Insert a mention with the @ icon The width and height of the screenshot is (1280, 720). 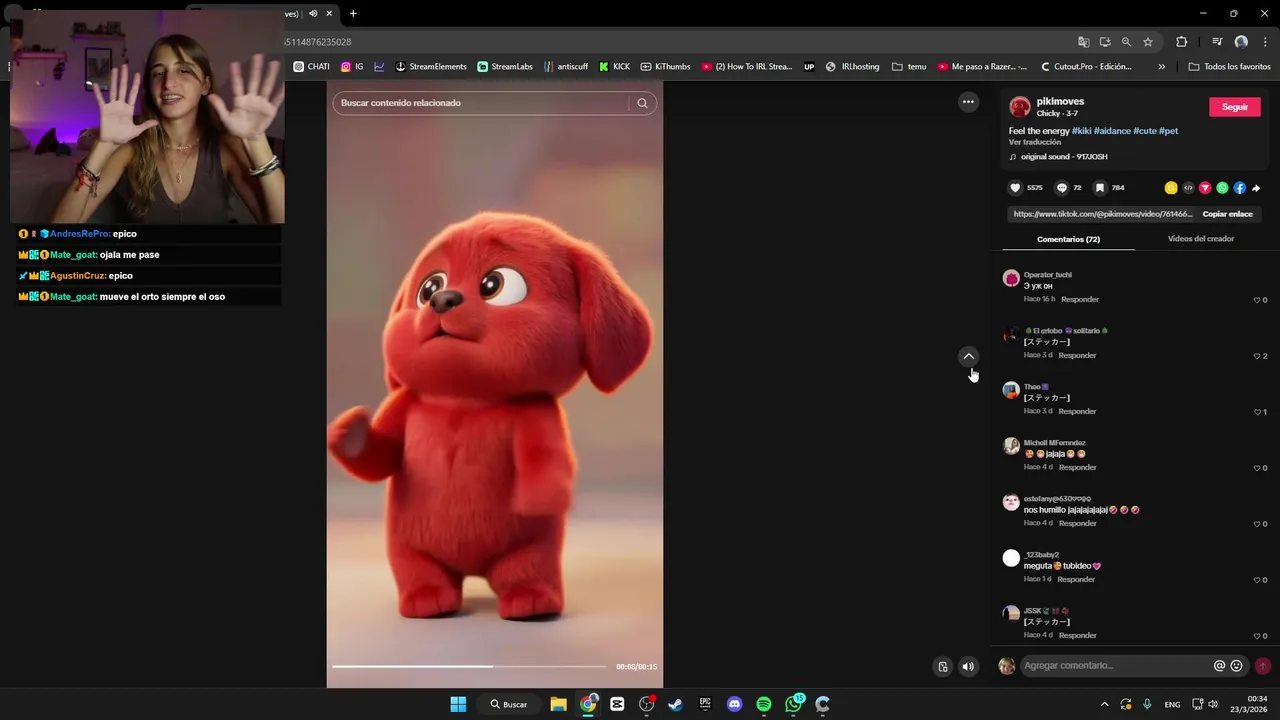click(1219, 666)
